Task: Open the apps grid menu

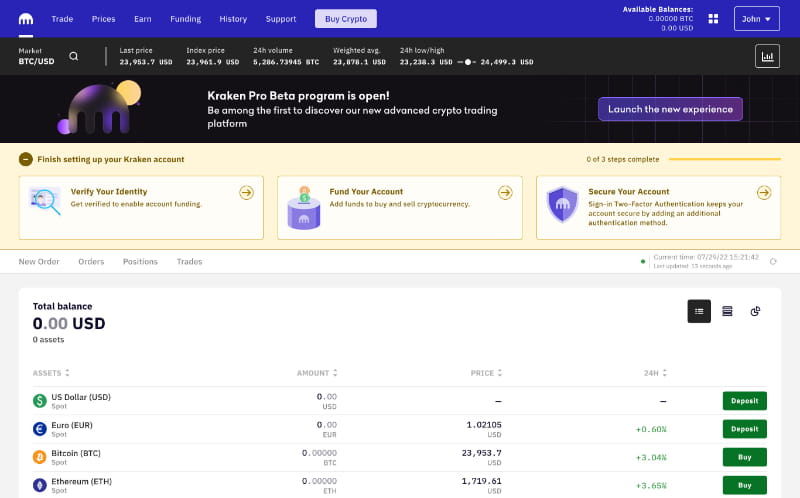Action: pyautogui.click(x=713, y=19)
